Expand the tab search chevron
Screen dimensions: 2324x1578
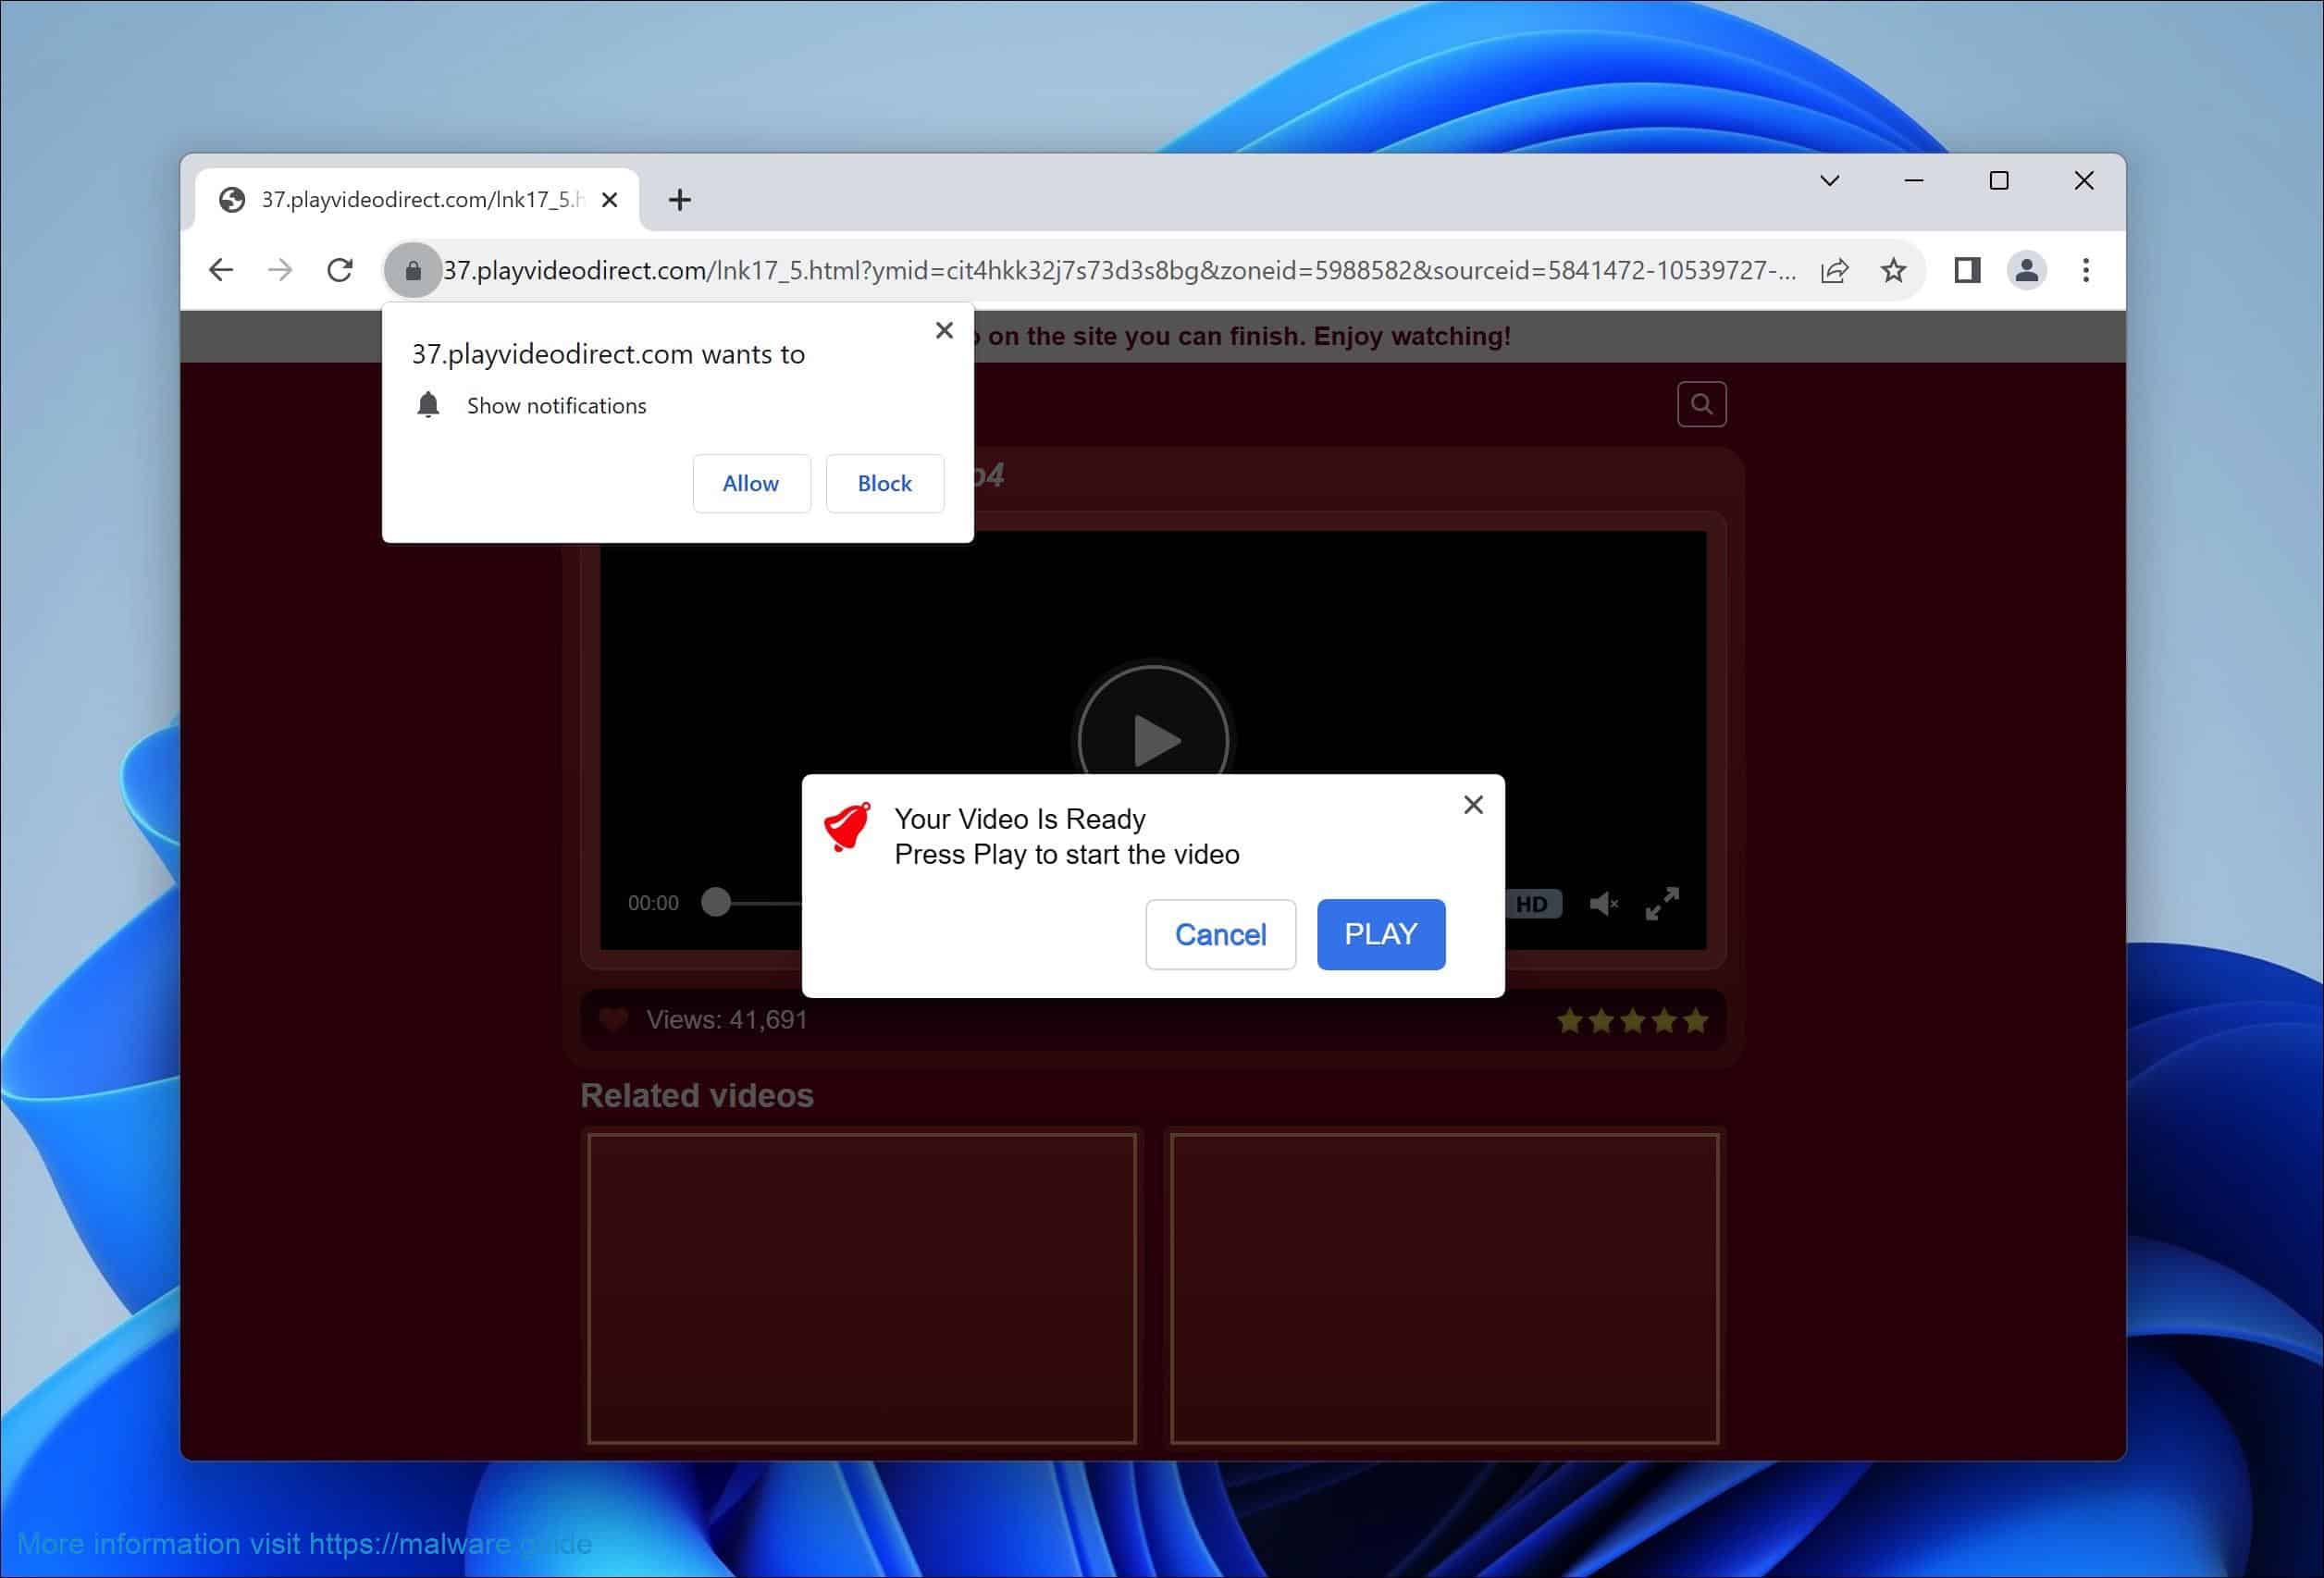coord(1829,181)
